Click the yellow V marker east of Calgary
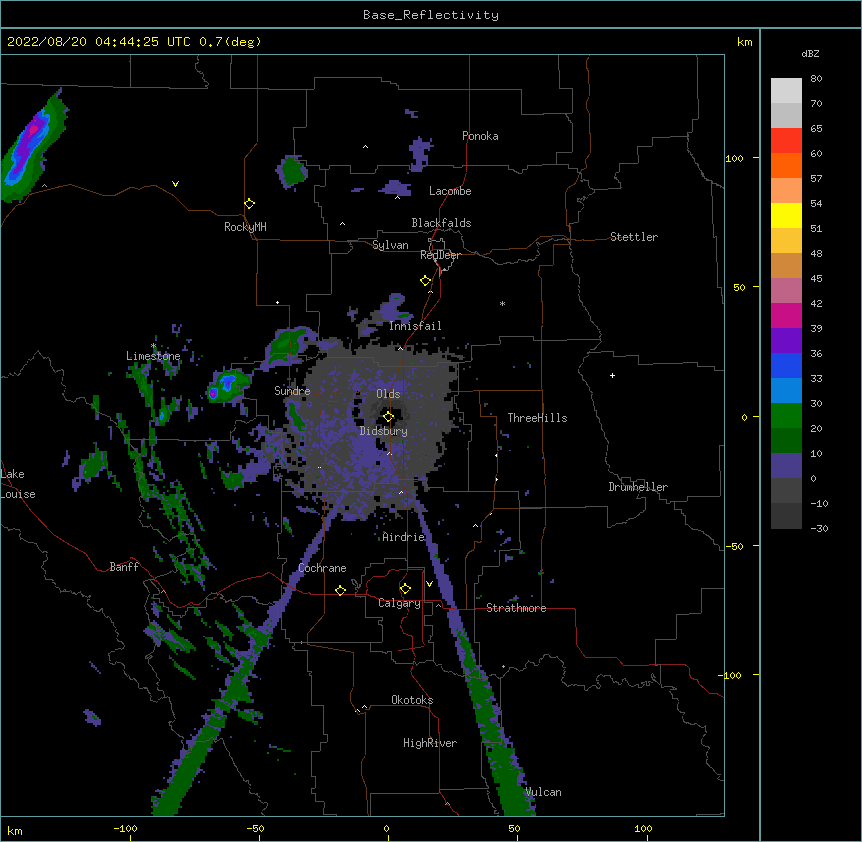The width and height of the screenshot is (862, 842). pos(429,584)
